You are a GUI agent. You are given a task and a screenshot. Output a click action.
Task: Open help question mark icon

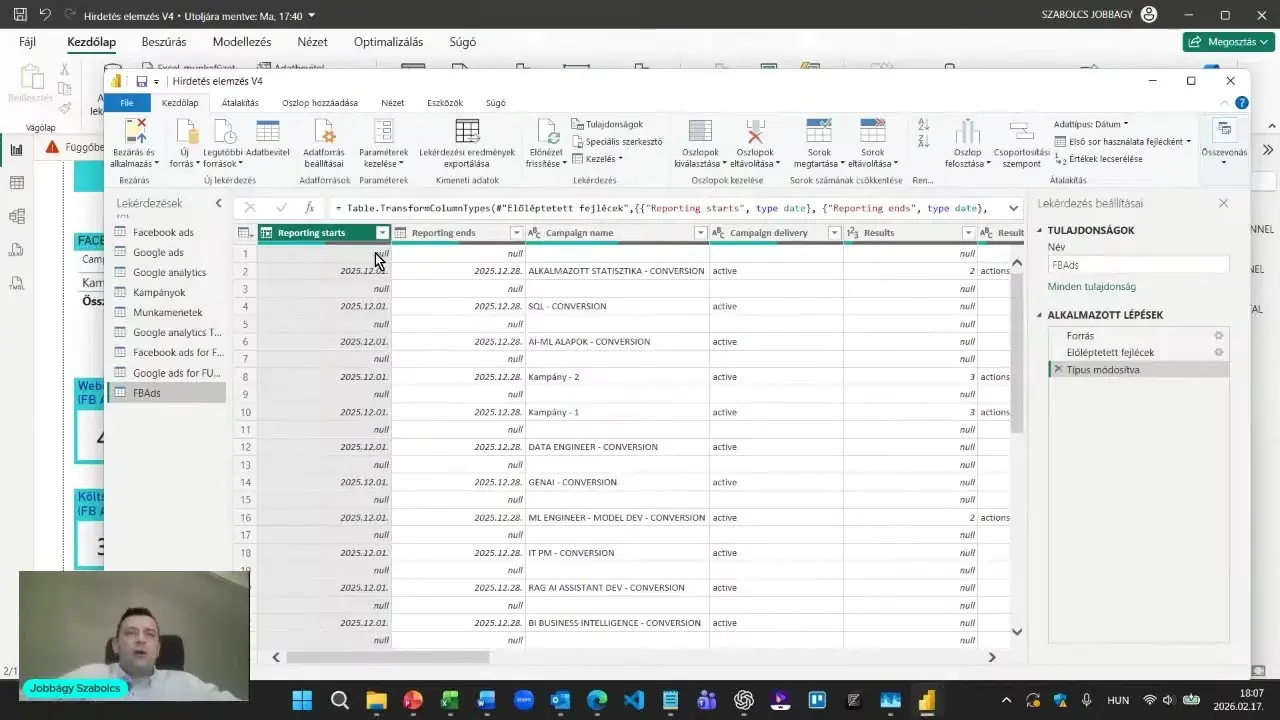(1241, 103)
